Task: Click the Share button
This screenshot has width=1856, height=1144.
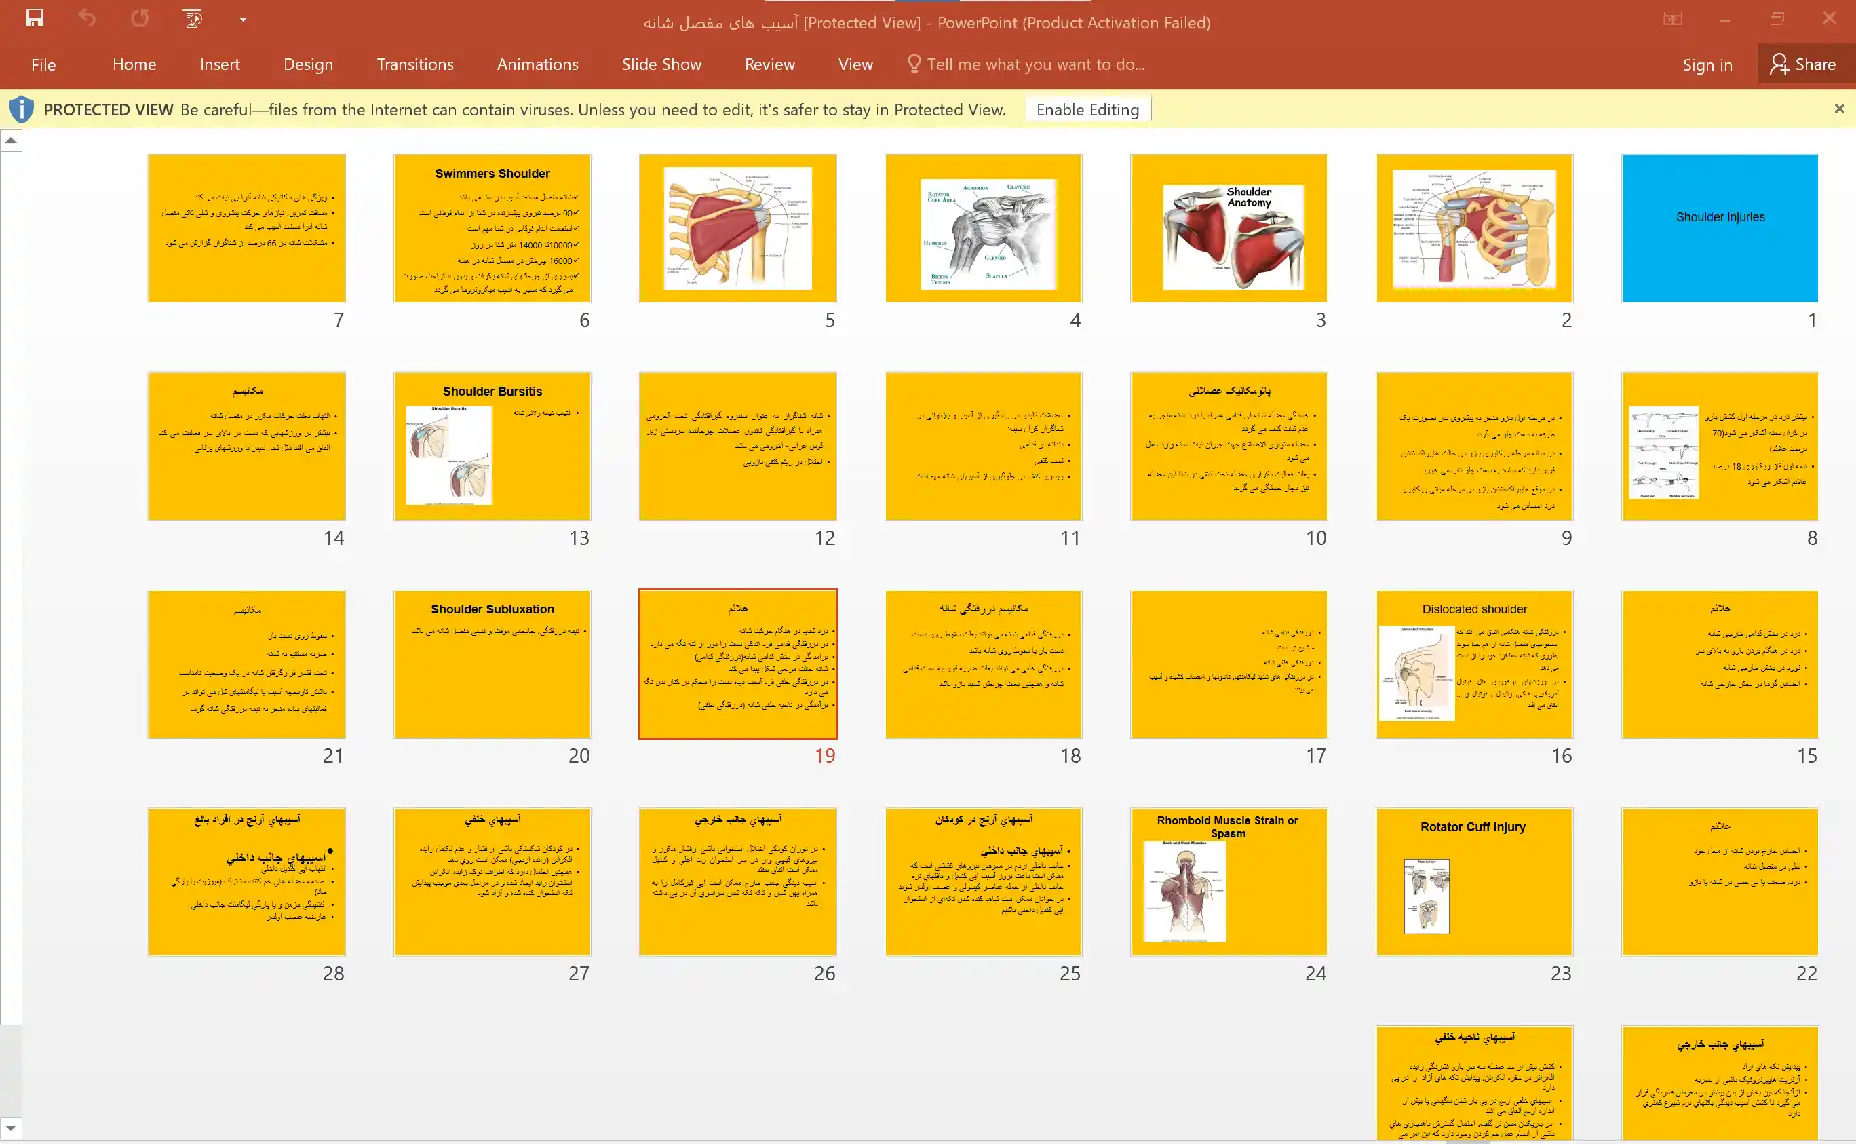Action: click(1803, 65)
